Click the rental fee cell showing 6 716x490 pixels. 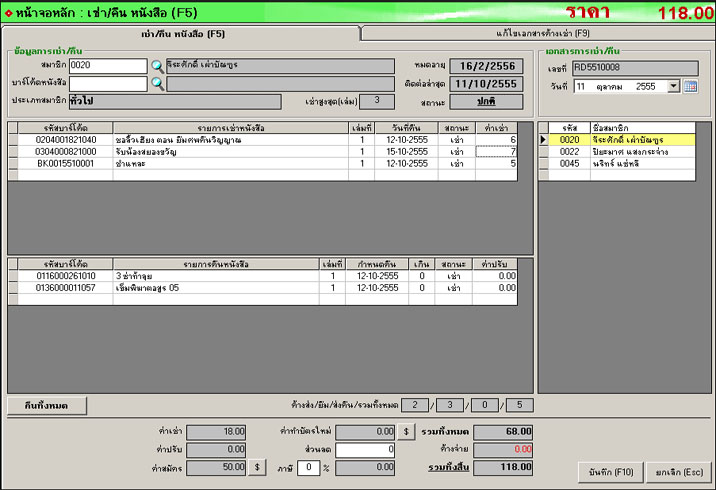[x=496, y=140]
